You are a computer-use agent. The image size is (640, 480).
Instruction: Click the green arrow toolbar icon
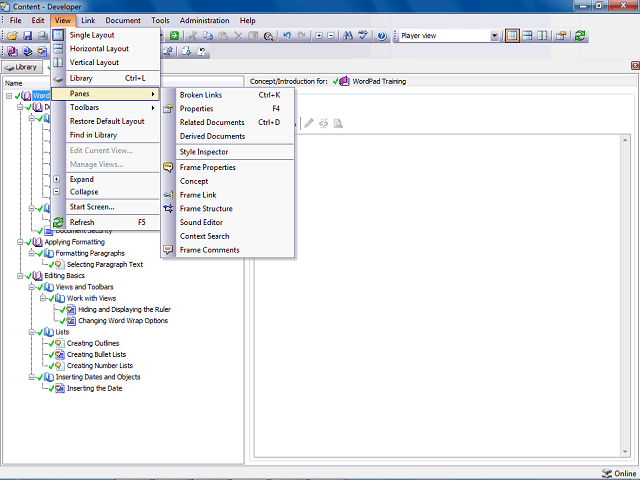(x=174, y=36)
